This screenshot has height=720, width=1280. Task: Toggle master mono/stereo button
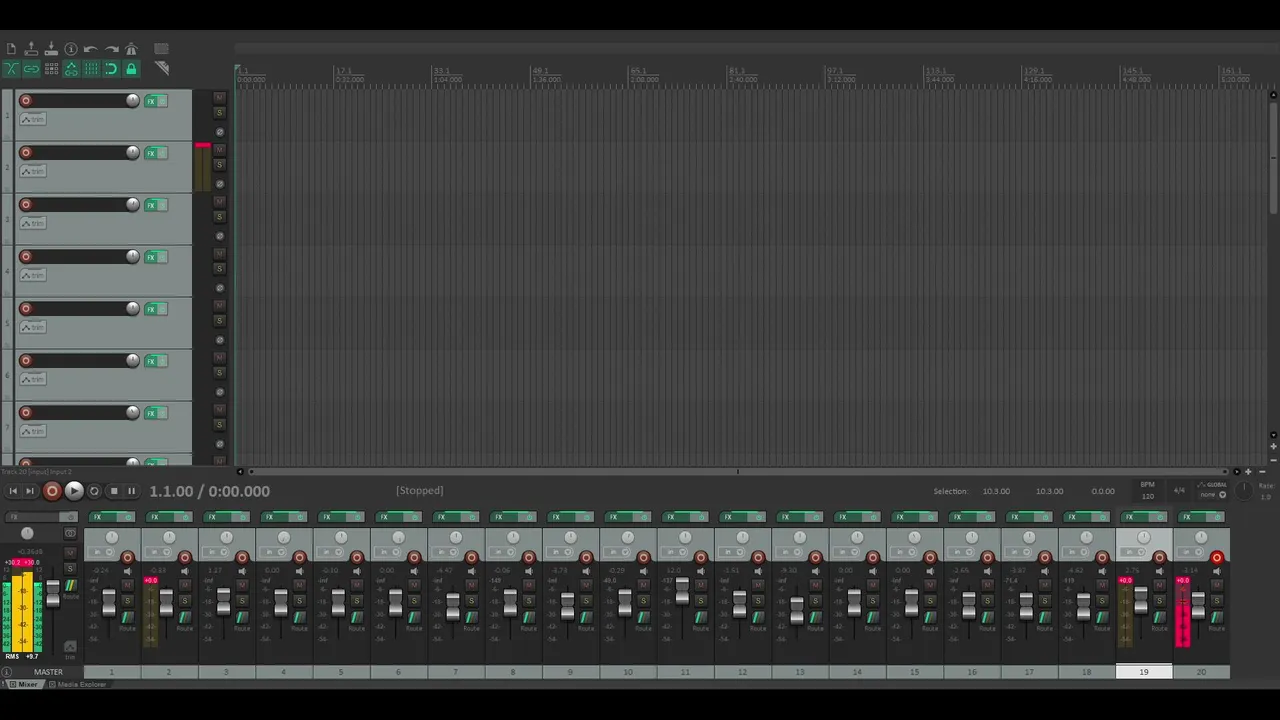coord(70,533)
